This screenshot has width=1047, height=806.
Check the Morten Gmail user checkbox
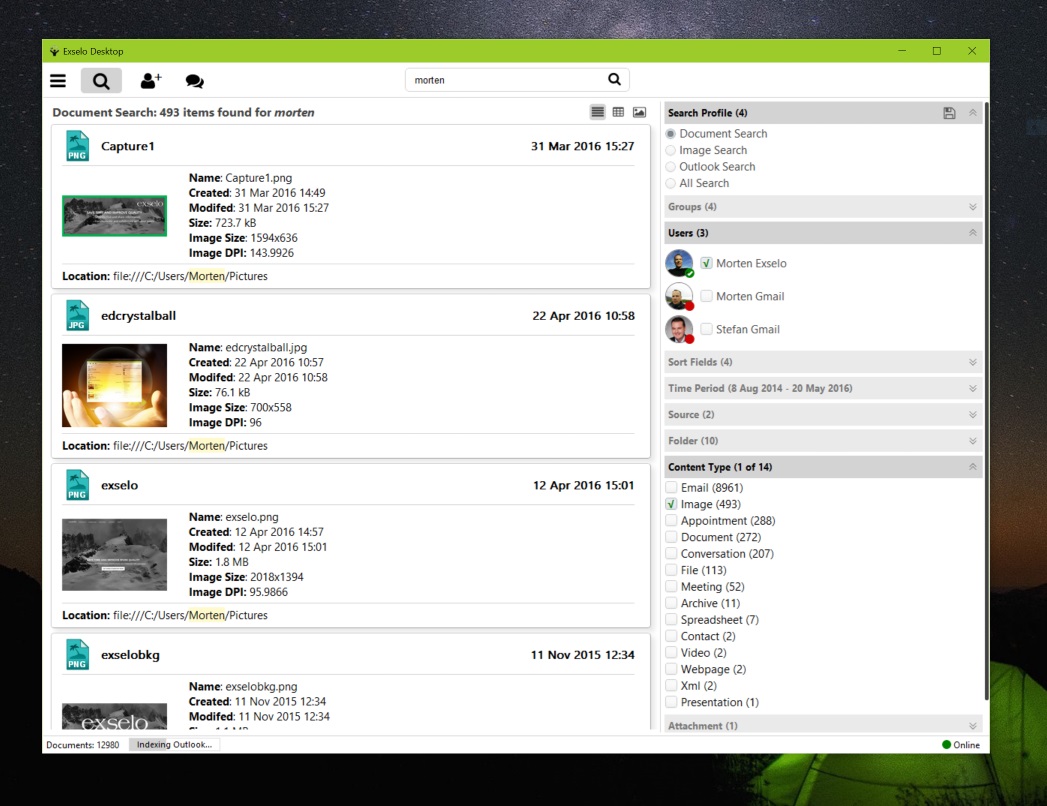(706, 296)
